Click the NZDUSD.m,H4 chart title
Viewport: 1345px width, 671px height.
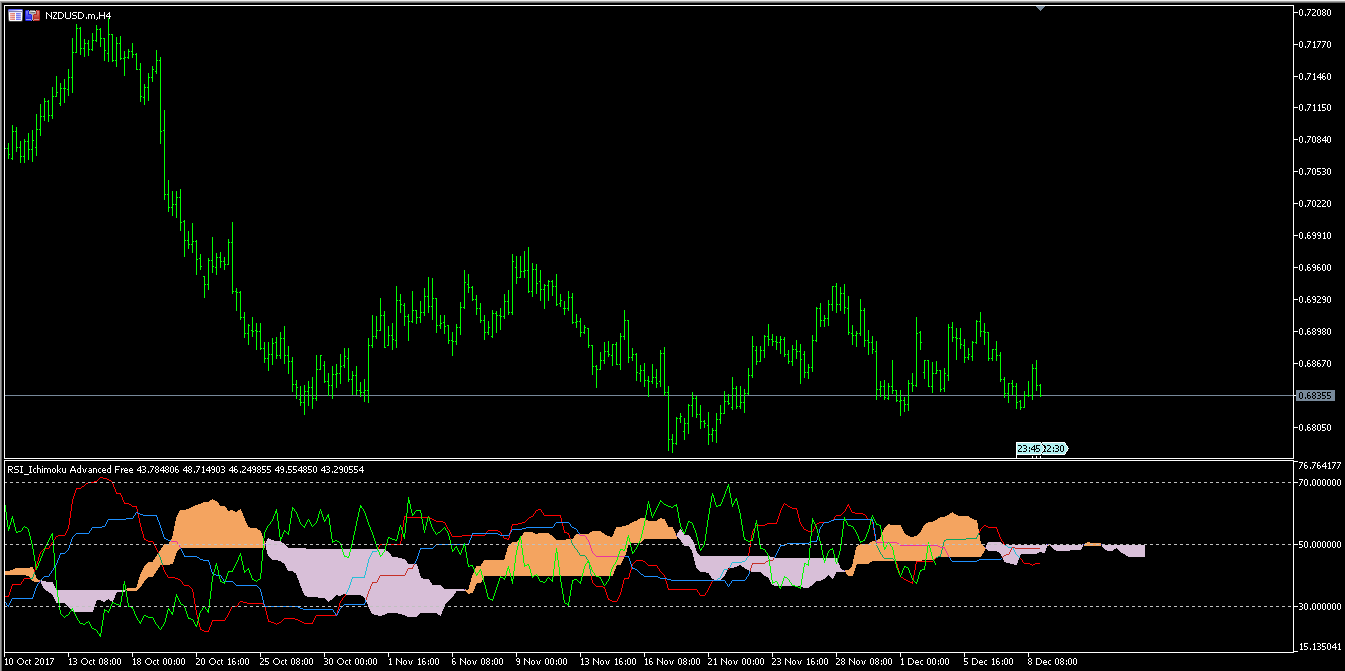[x=78, y=16]
